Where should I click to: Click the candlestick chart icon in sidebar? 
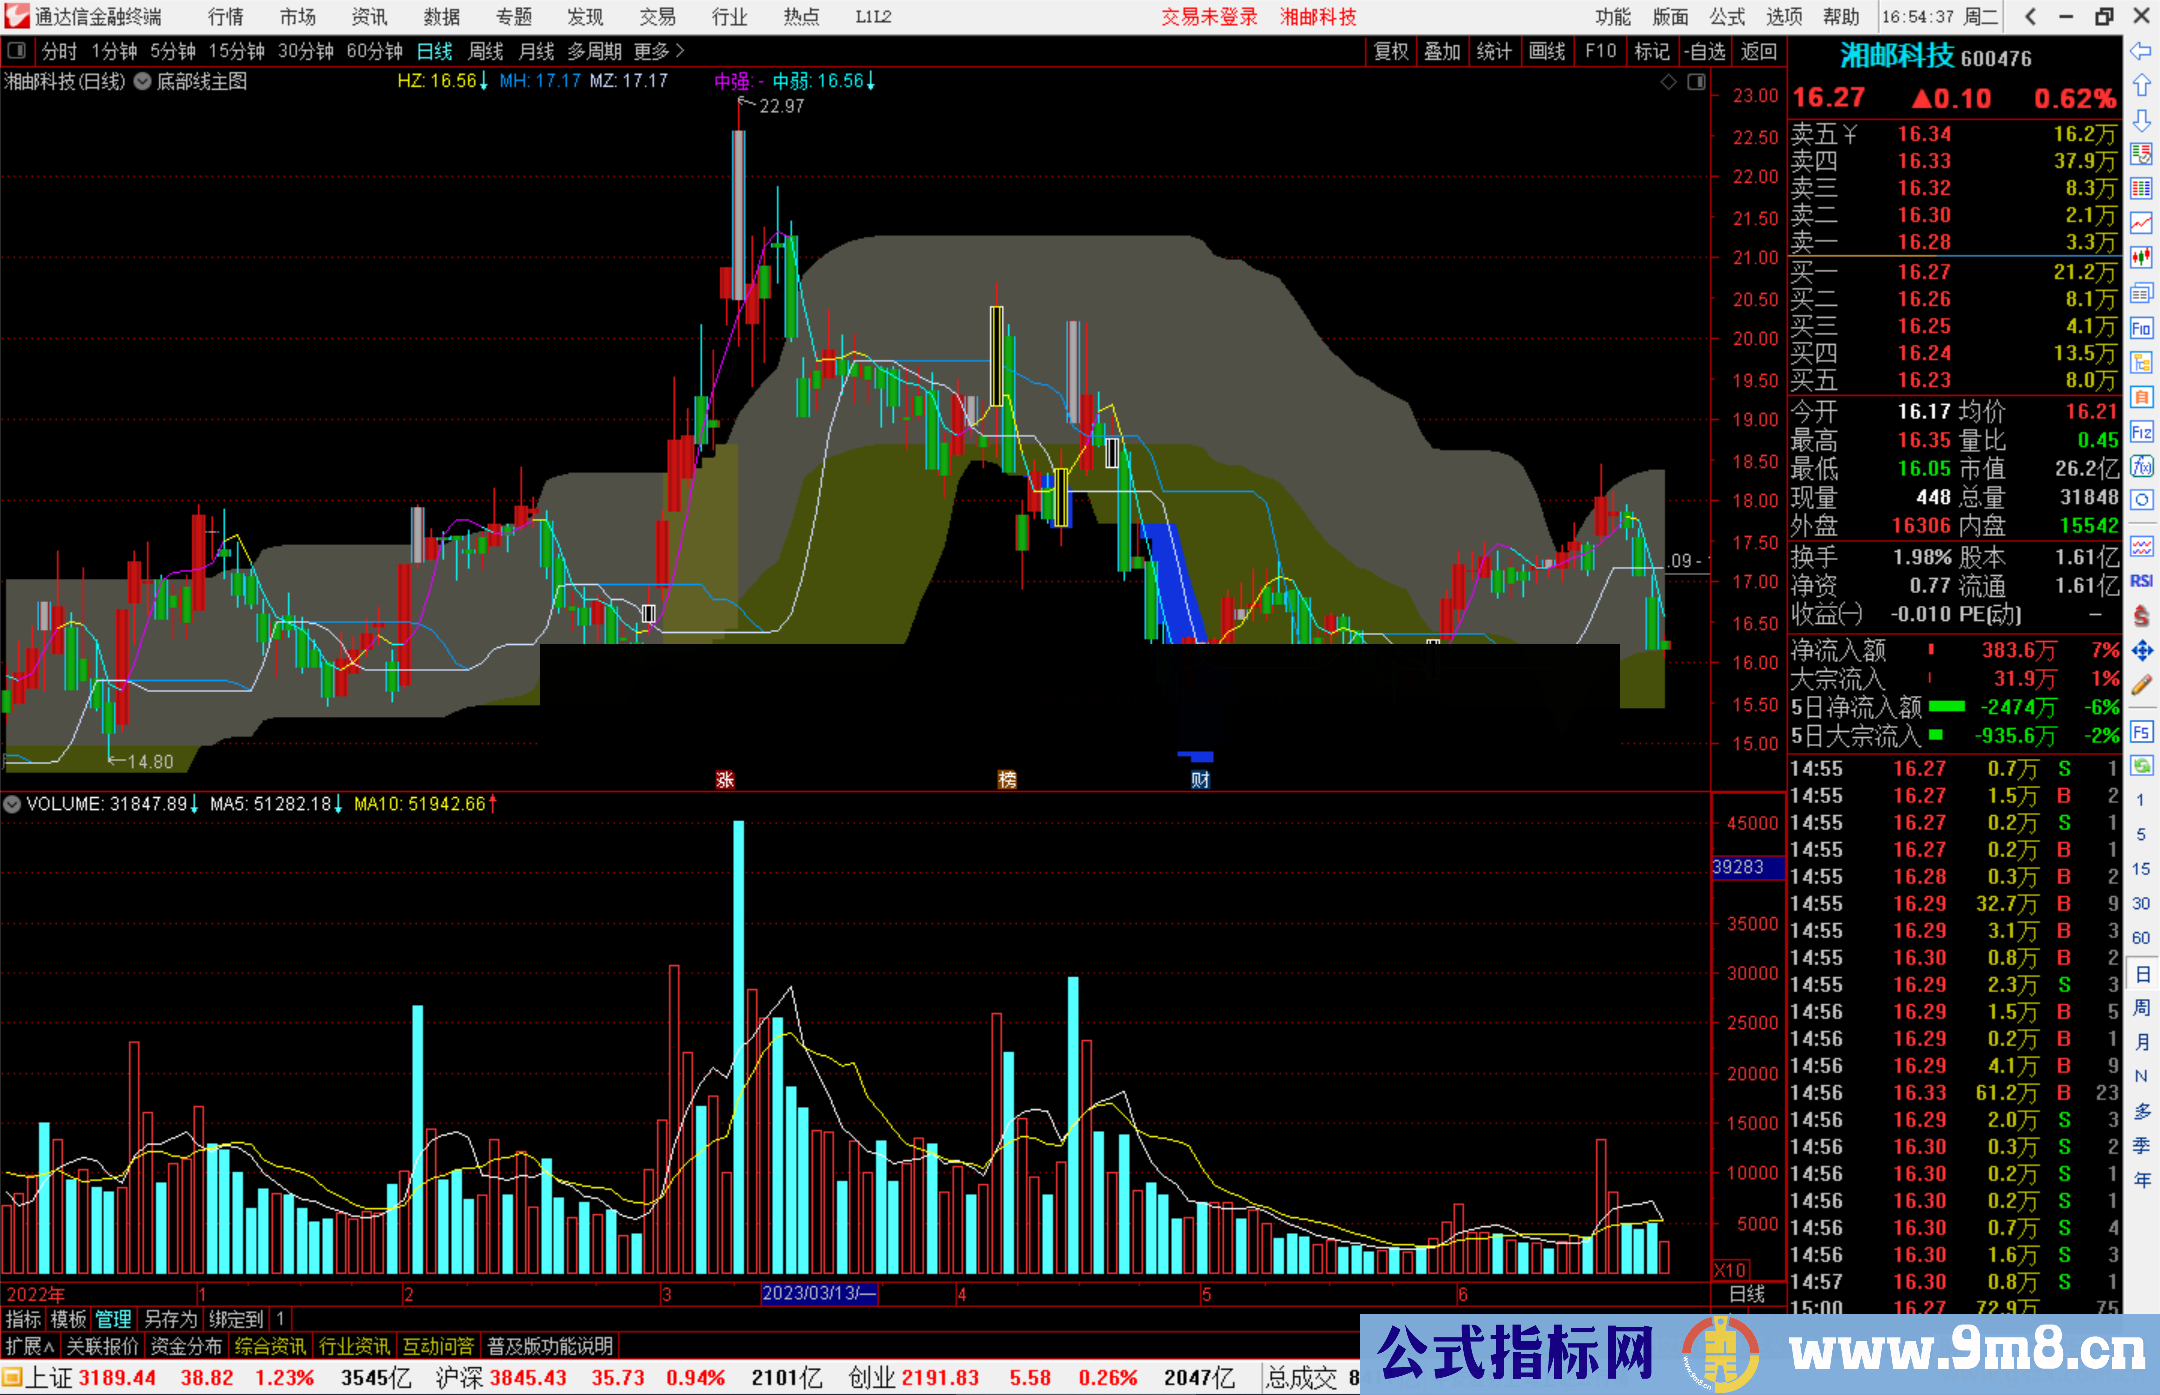(2141, 258)
